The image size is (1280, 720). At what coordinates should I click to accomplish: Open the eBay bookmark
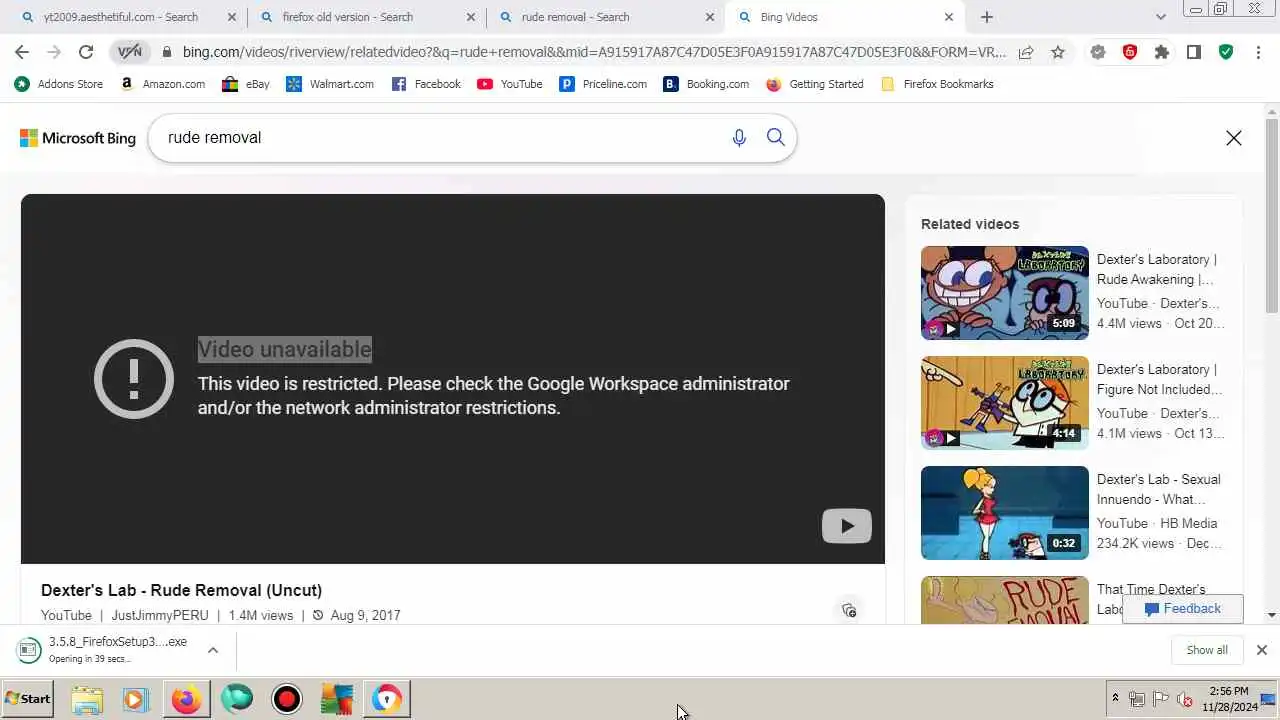pos(246,84)
